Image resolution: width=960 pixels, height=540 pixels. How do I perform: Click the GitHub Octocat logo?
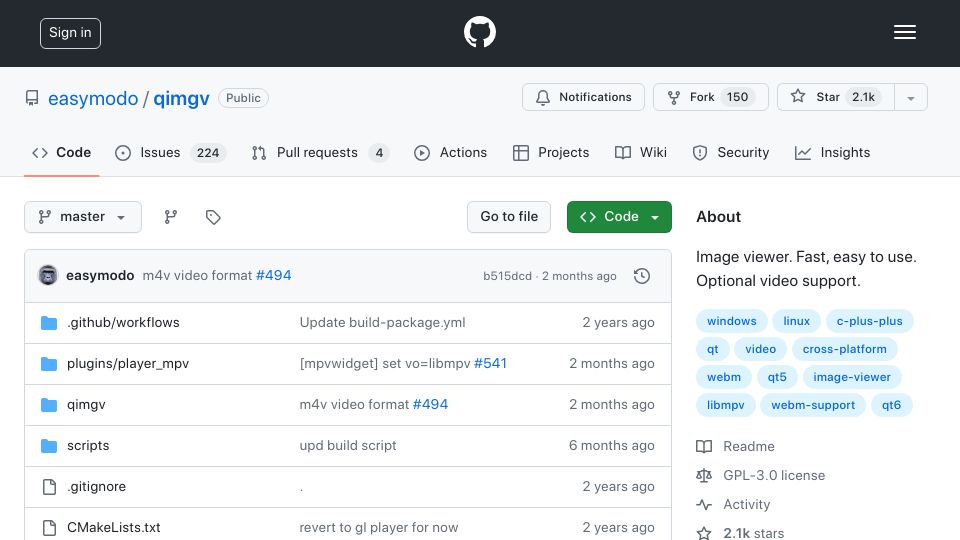click(479, 32)
